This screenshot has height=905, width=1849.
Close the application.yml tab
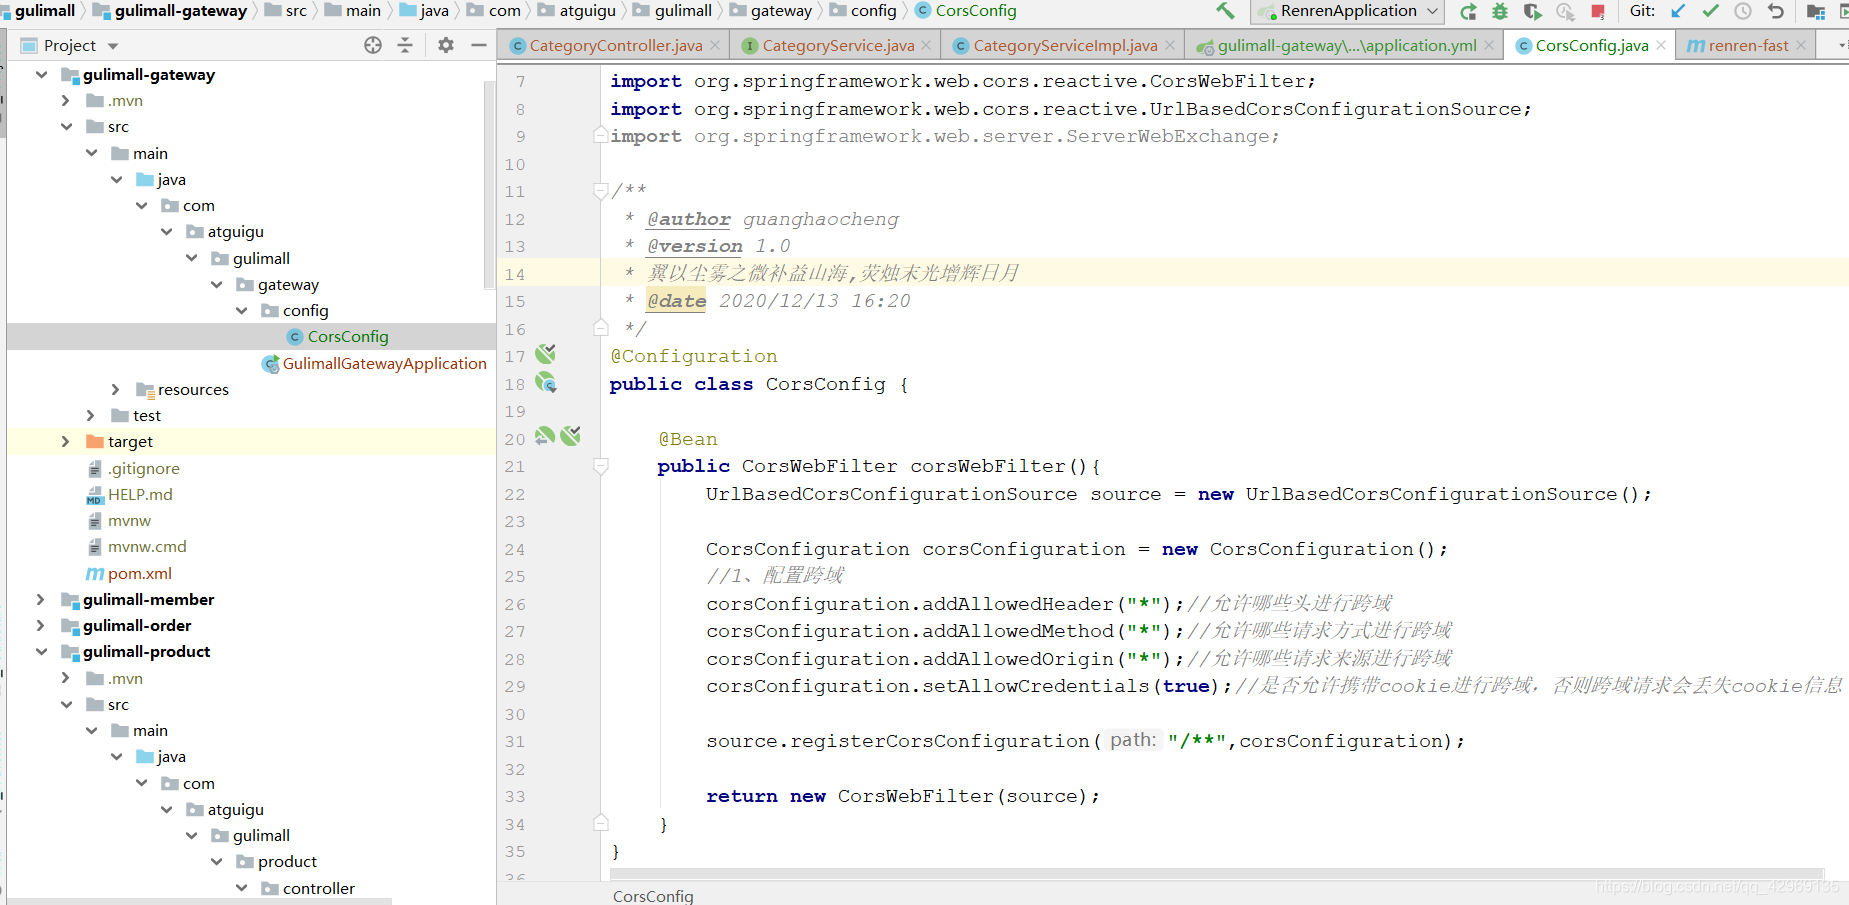(x=1489, y=45)
